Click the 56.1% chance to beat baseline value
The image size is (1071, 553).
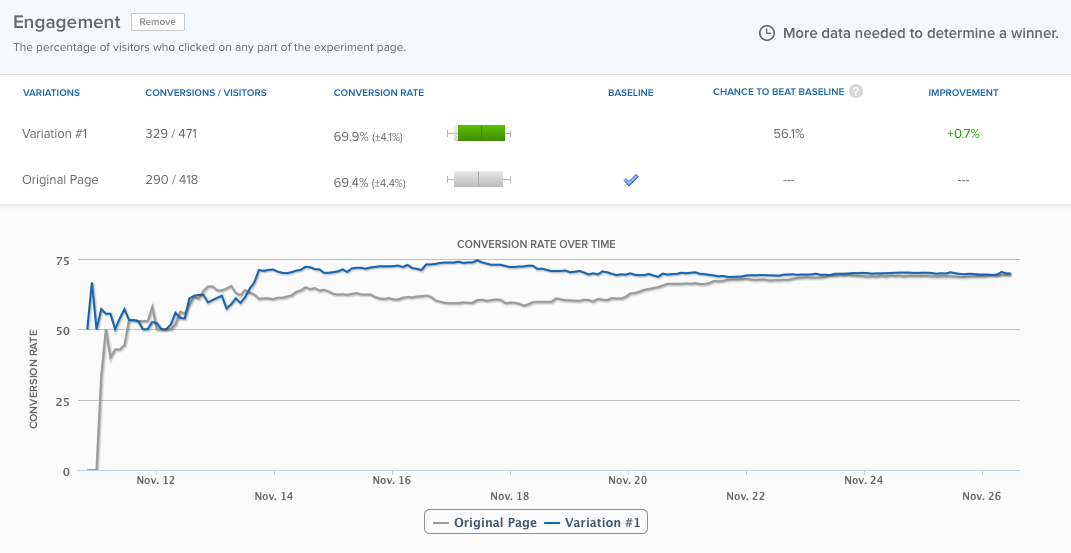pyautogui.click(x=788, y=133)
